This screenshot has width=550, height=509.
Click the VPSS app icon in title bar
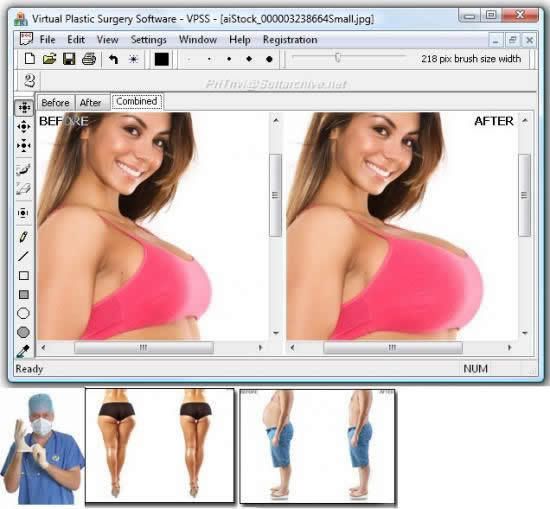pos(21,18)
